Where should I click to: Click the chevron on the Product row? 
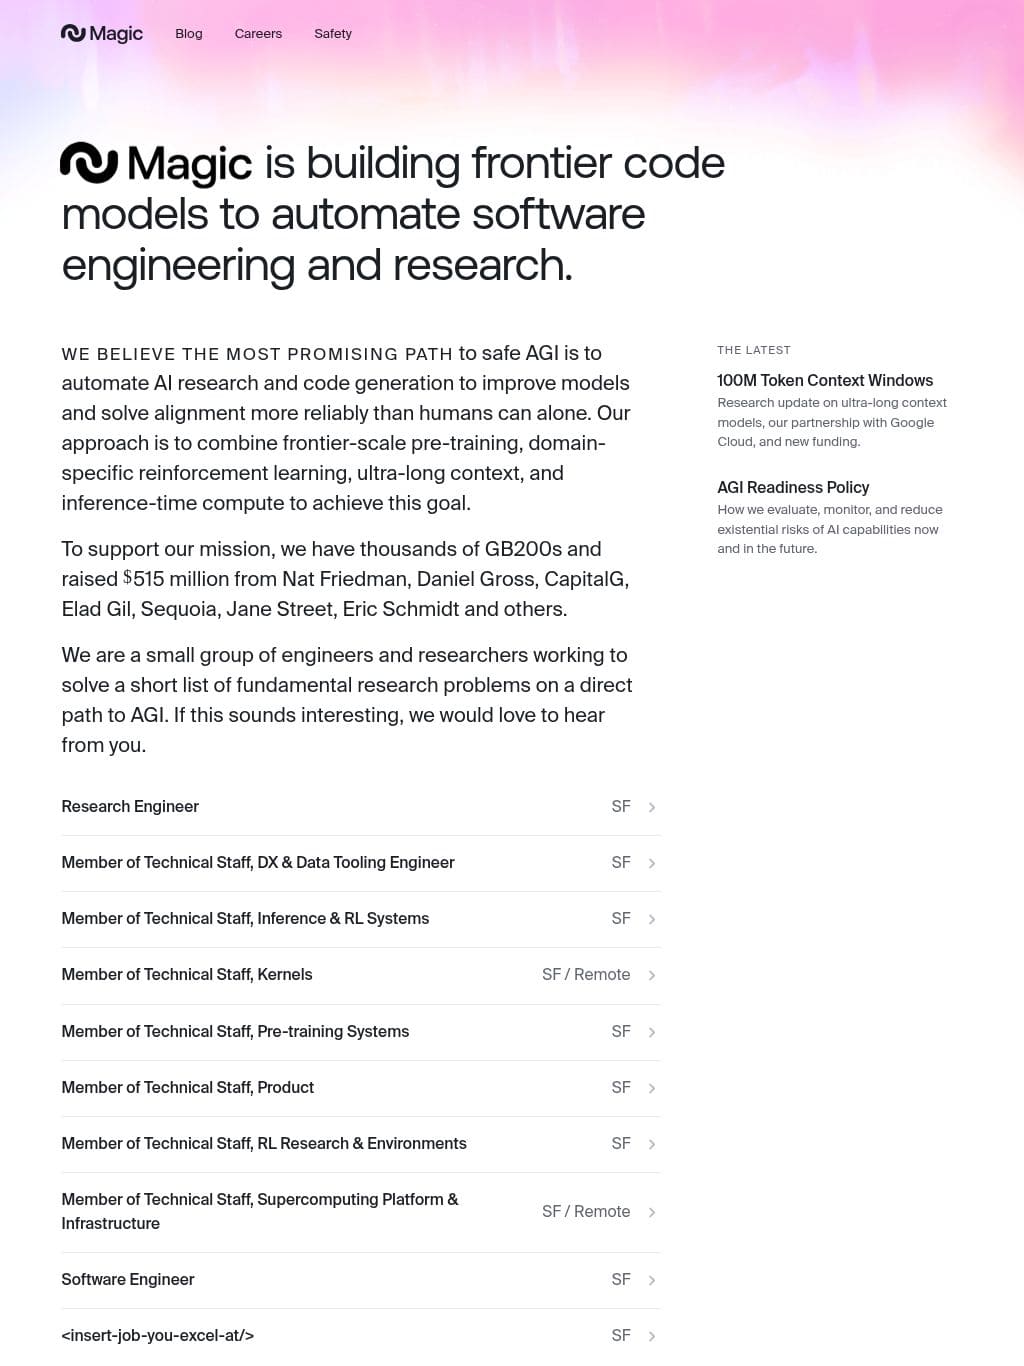pos(652,1088)
